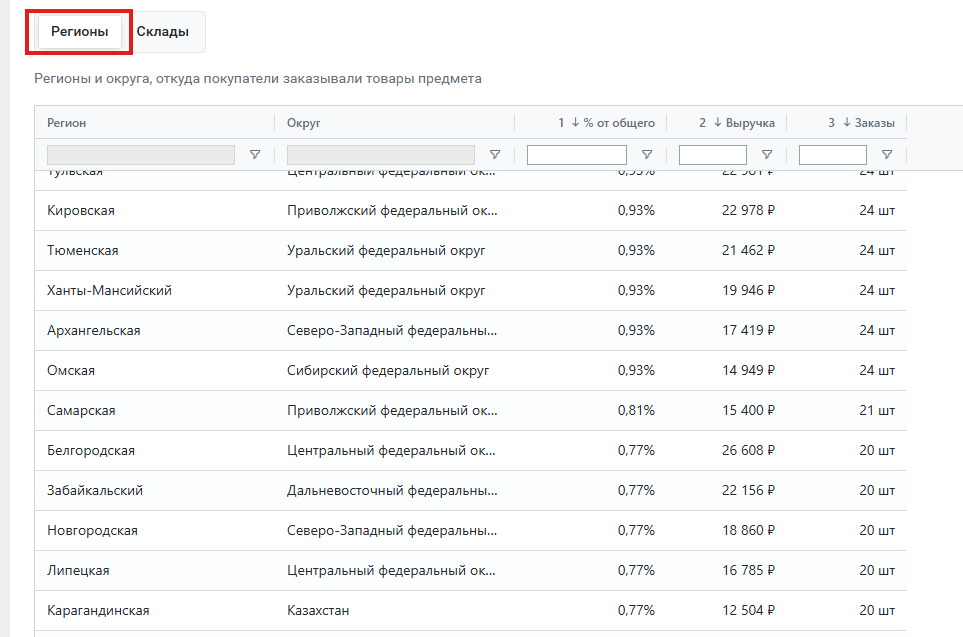Image resolution: width=963 pixels, height=637 pixels.
Task: Select the Регионы tab
Action: coord(80,32)
